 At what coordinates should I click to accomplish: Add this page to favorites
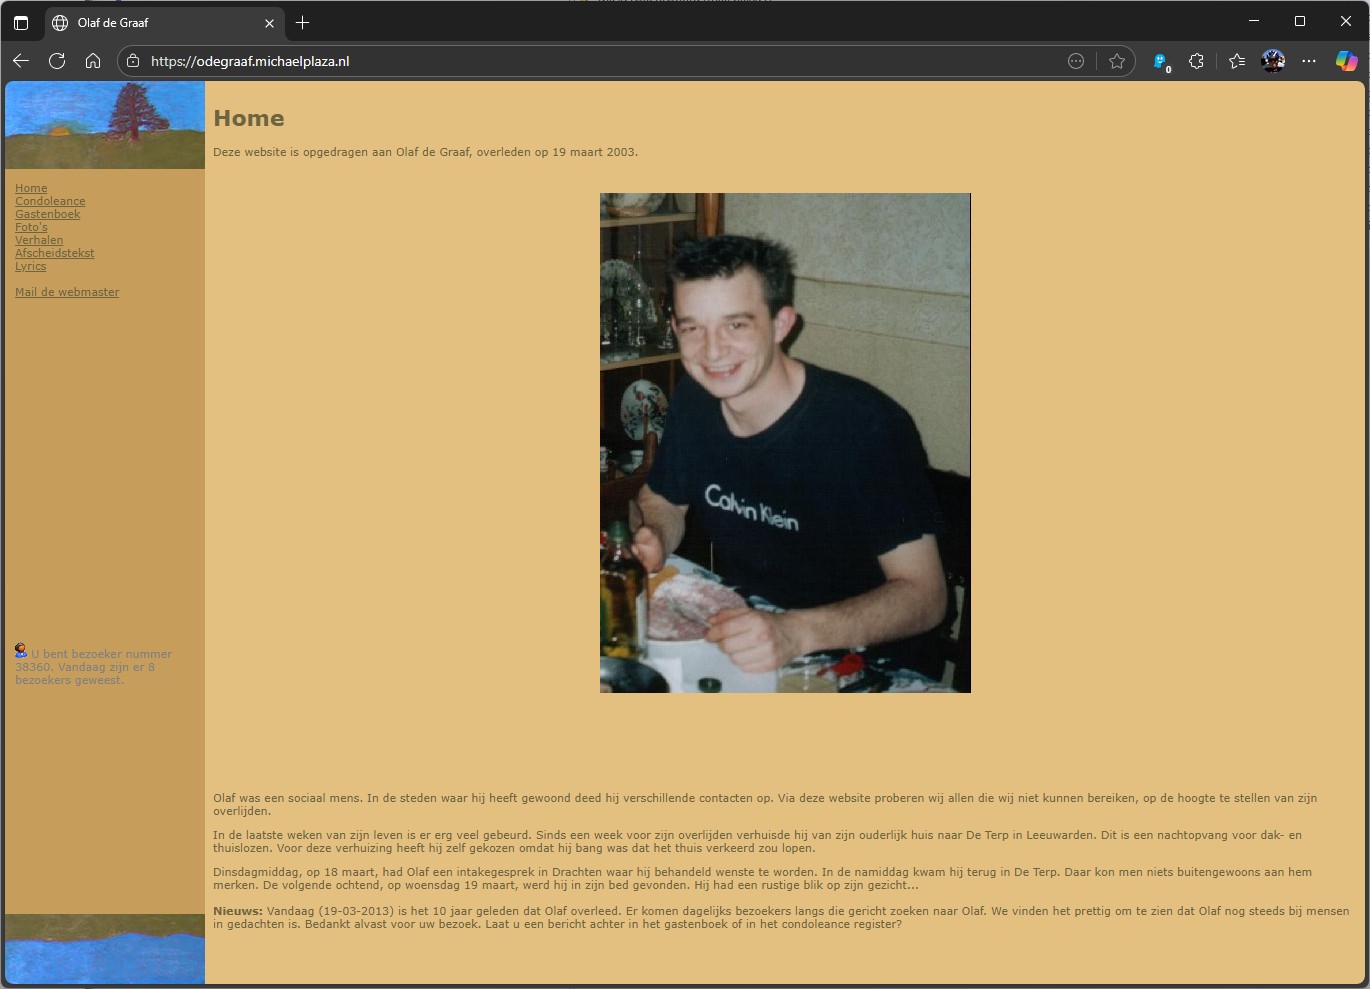(x=1117, y=61)
